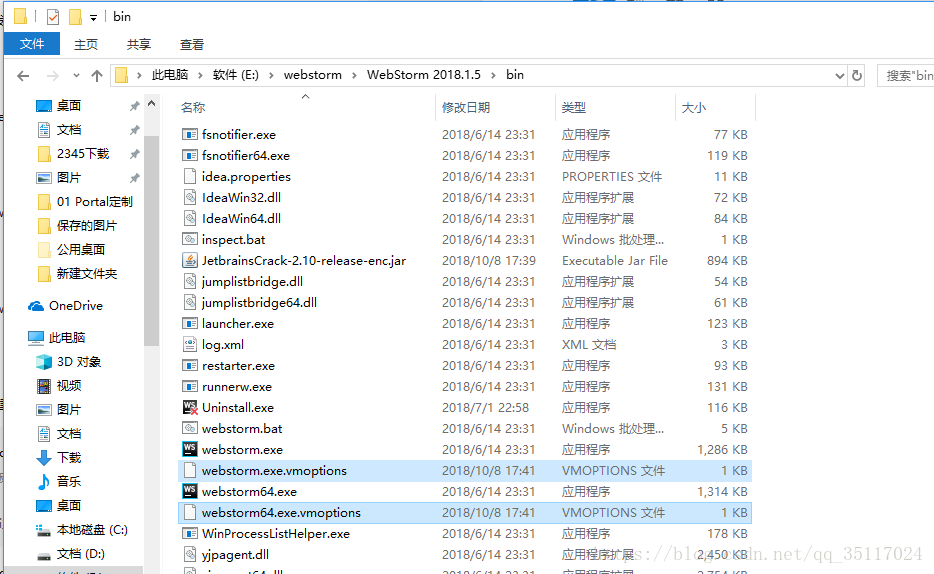Select Uninstall.exe WebStorm uninstaller icon
The width and height of the screenshot is (934, 574).
(189, 407)
